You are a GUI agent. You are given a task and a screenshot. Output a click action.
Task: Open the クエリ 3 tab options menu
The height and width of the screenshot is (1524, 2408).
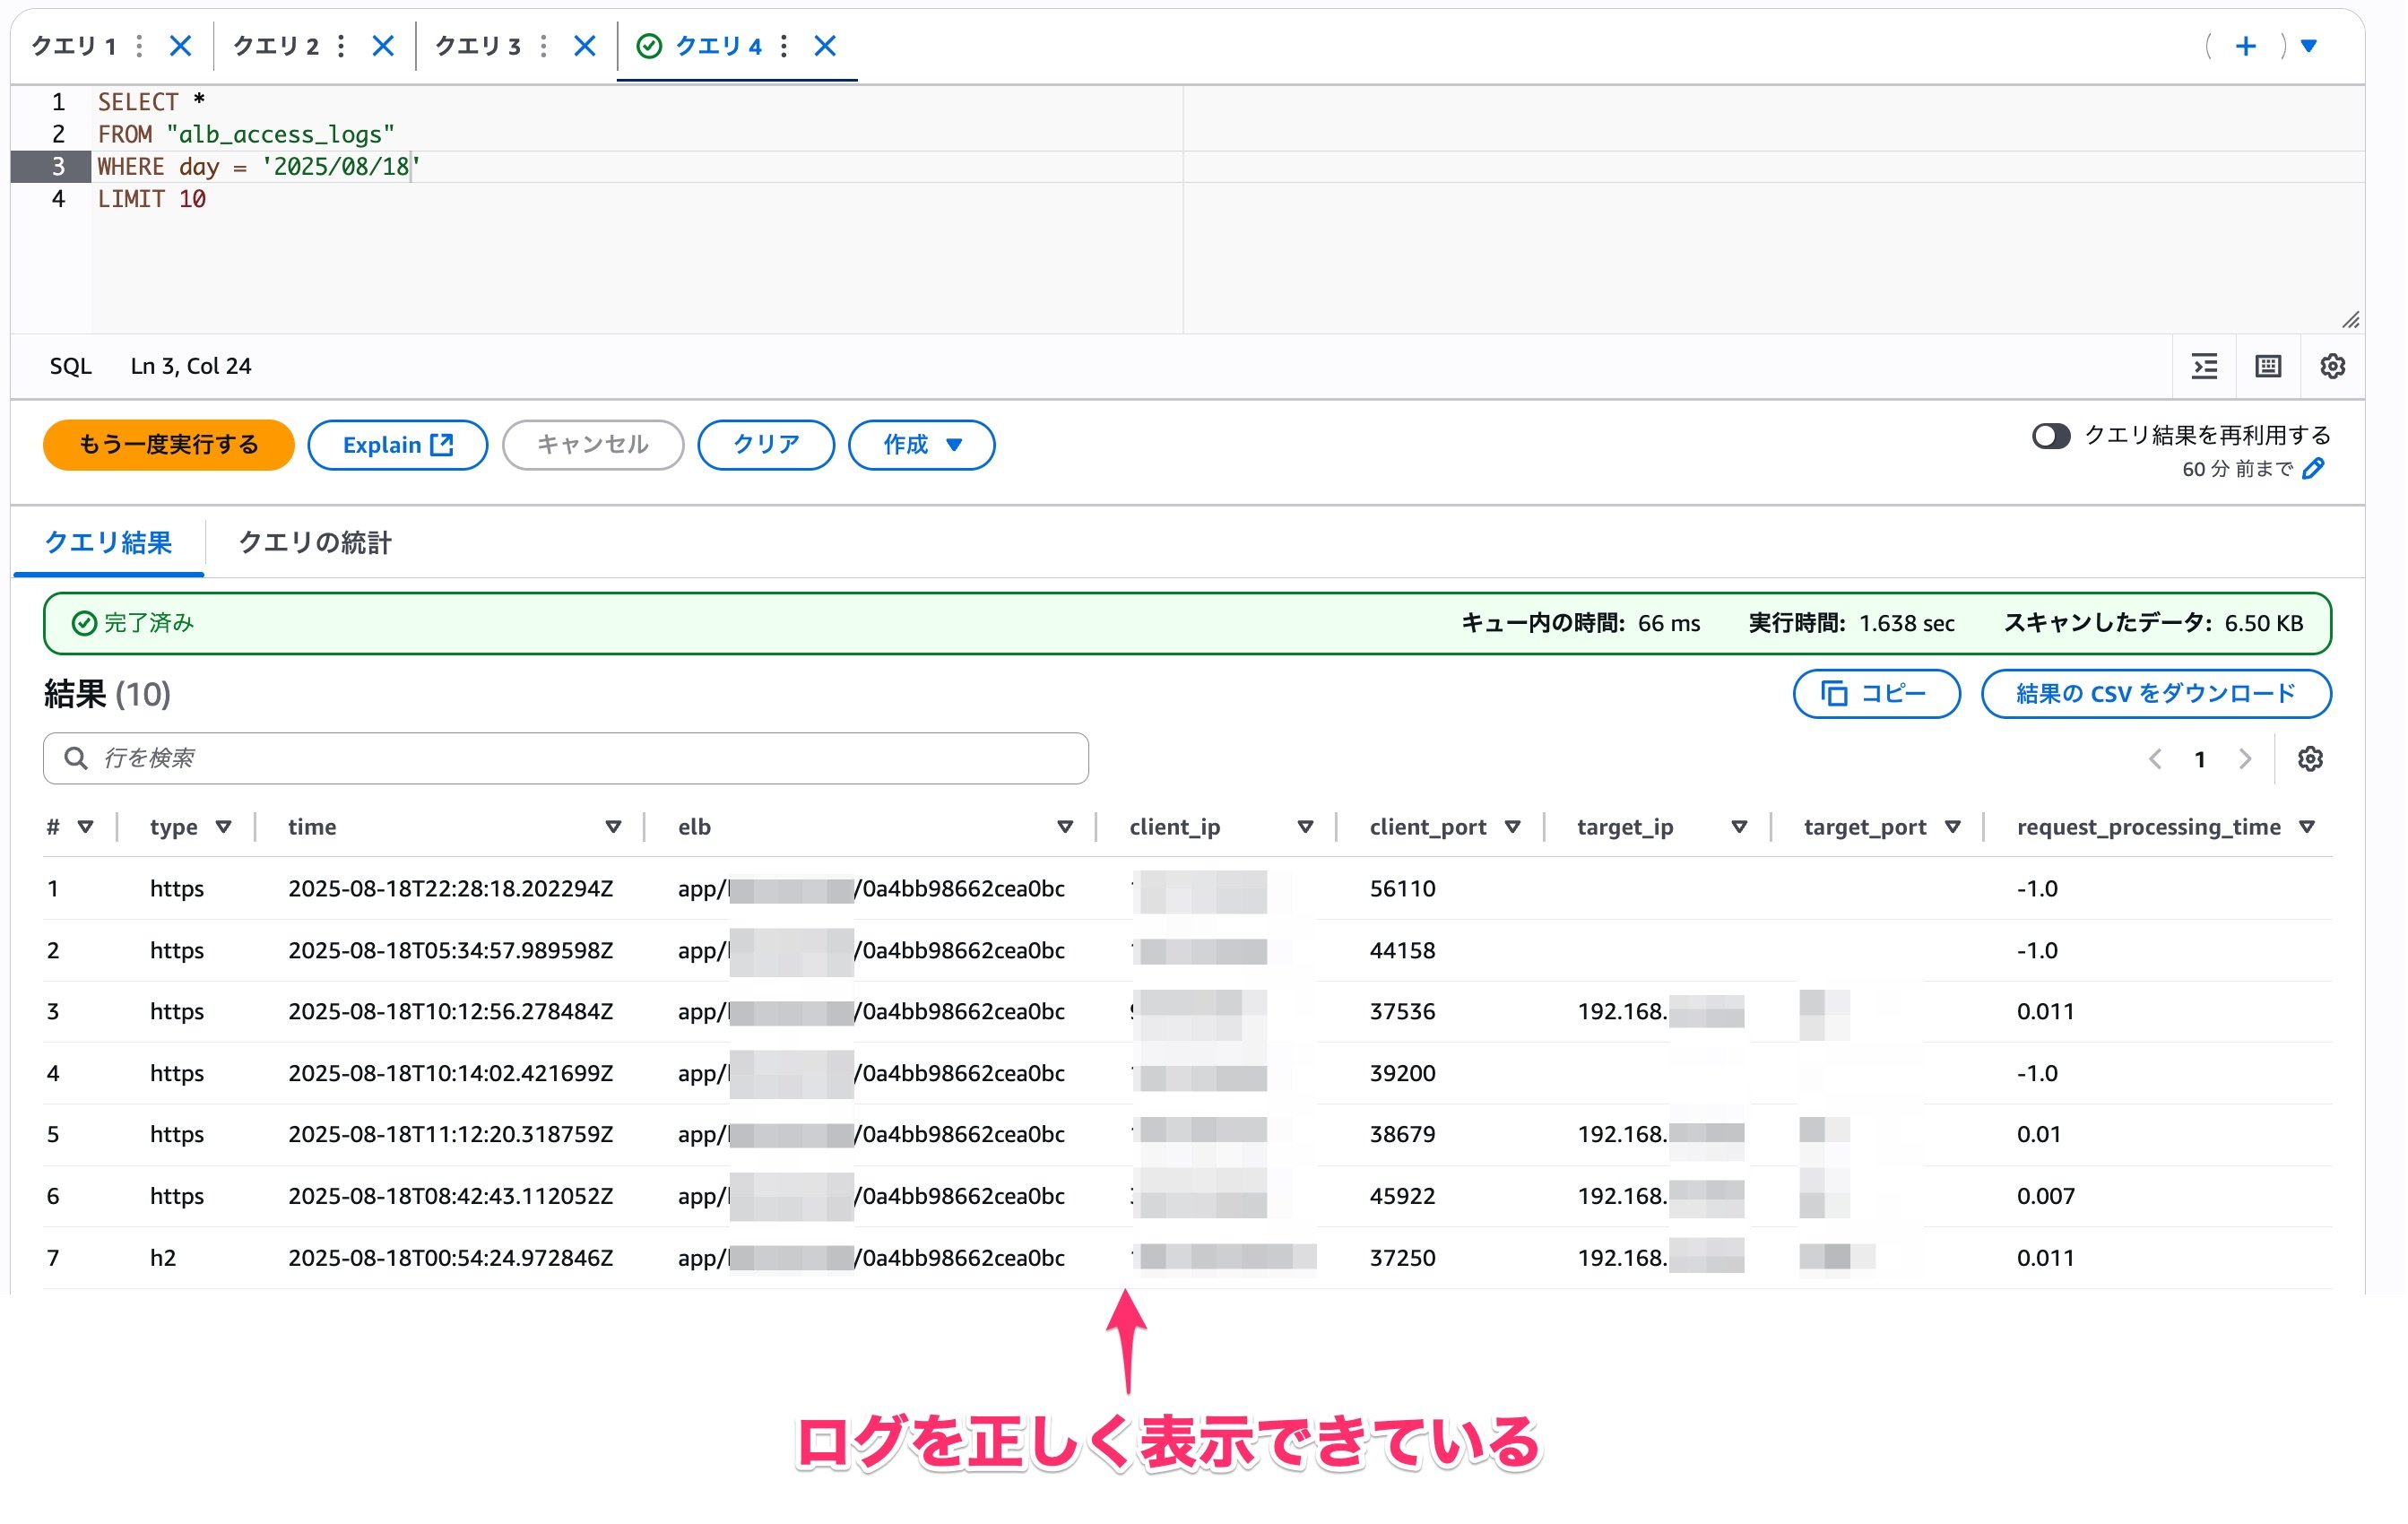[x=543, y=46]
